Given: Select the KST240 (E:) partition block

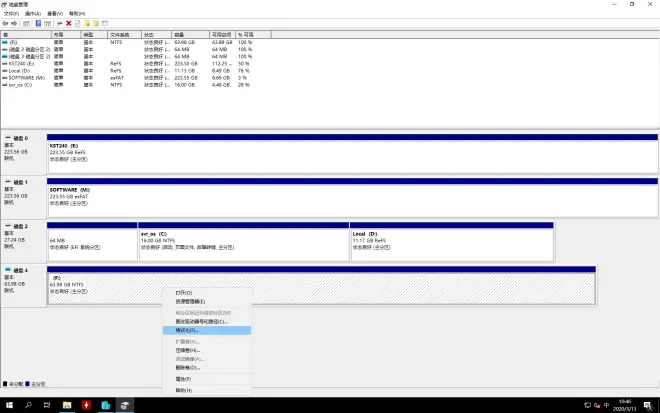Looking at the screenshot, I should (352, 153).
